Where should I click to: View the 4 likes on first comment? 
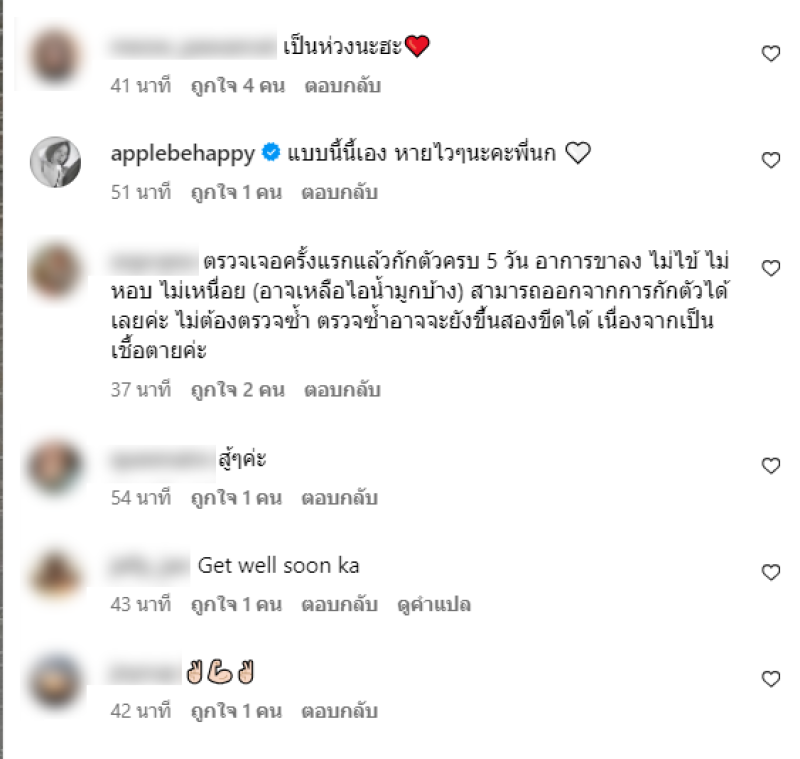point(238,86)
